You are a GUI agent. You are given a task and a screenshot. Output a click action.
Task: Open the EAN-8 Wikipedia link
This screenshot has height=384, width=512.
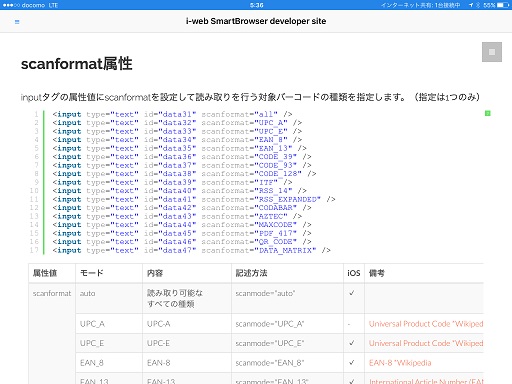[400, 363]
